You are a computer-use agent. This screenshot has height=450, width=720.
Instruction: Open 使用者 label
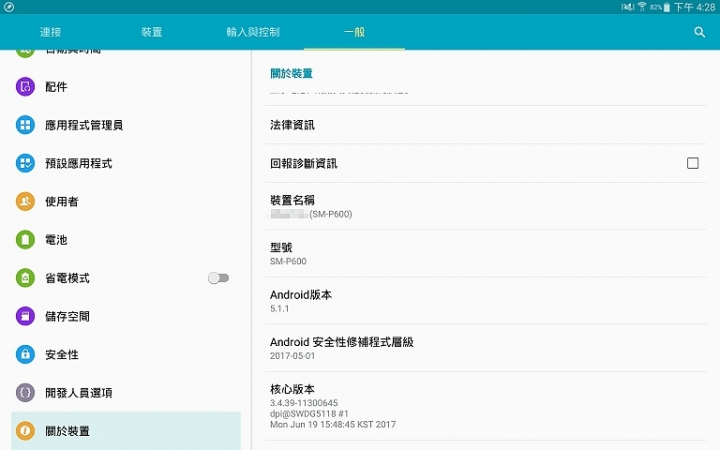(62, 202)
